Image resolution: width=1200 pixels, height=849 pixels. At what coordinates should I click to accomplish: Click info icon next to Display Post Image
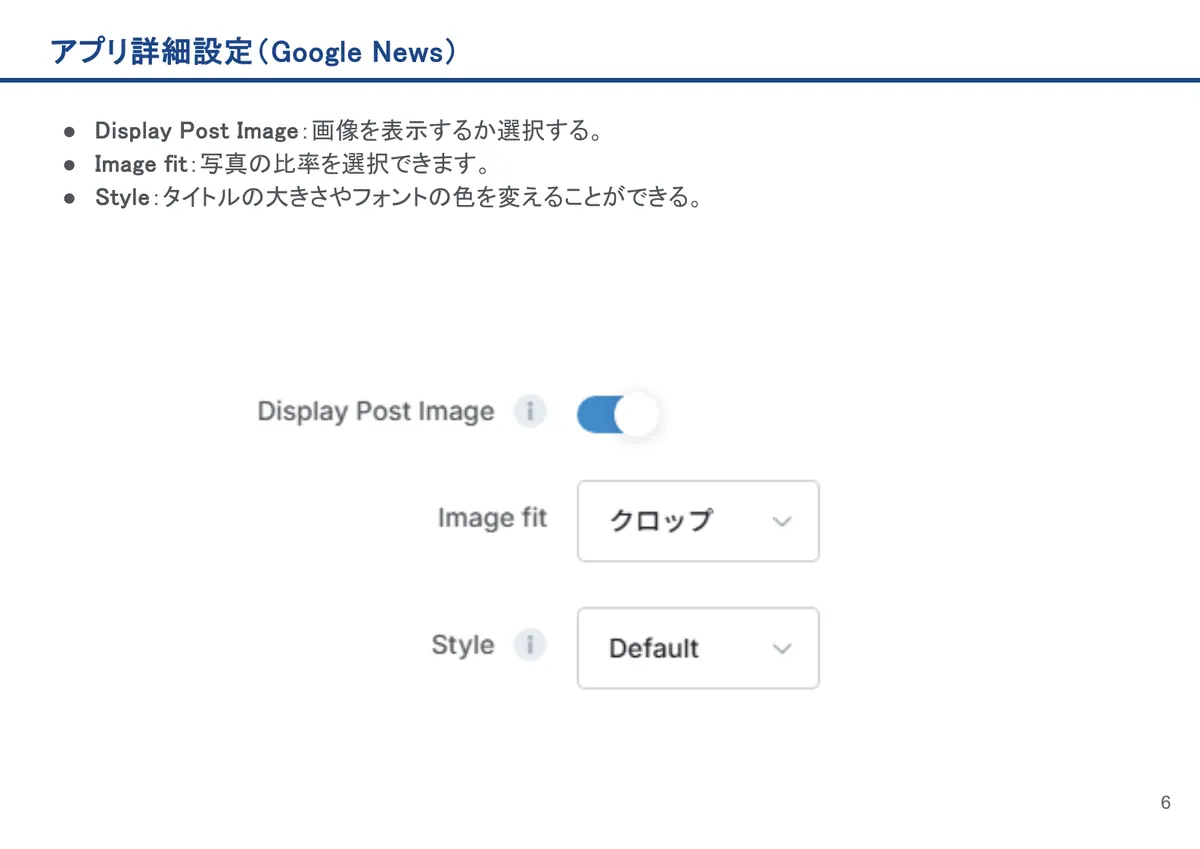530,412
